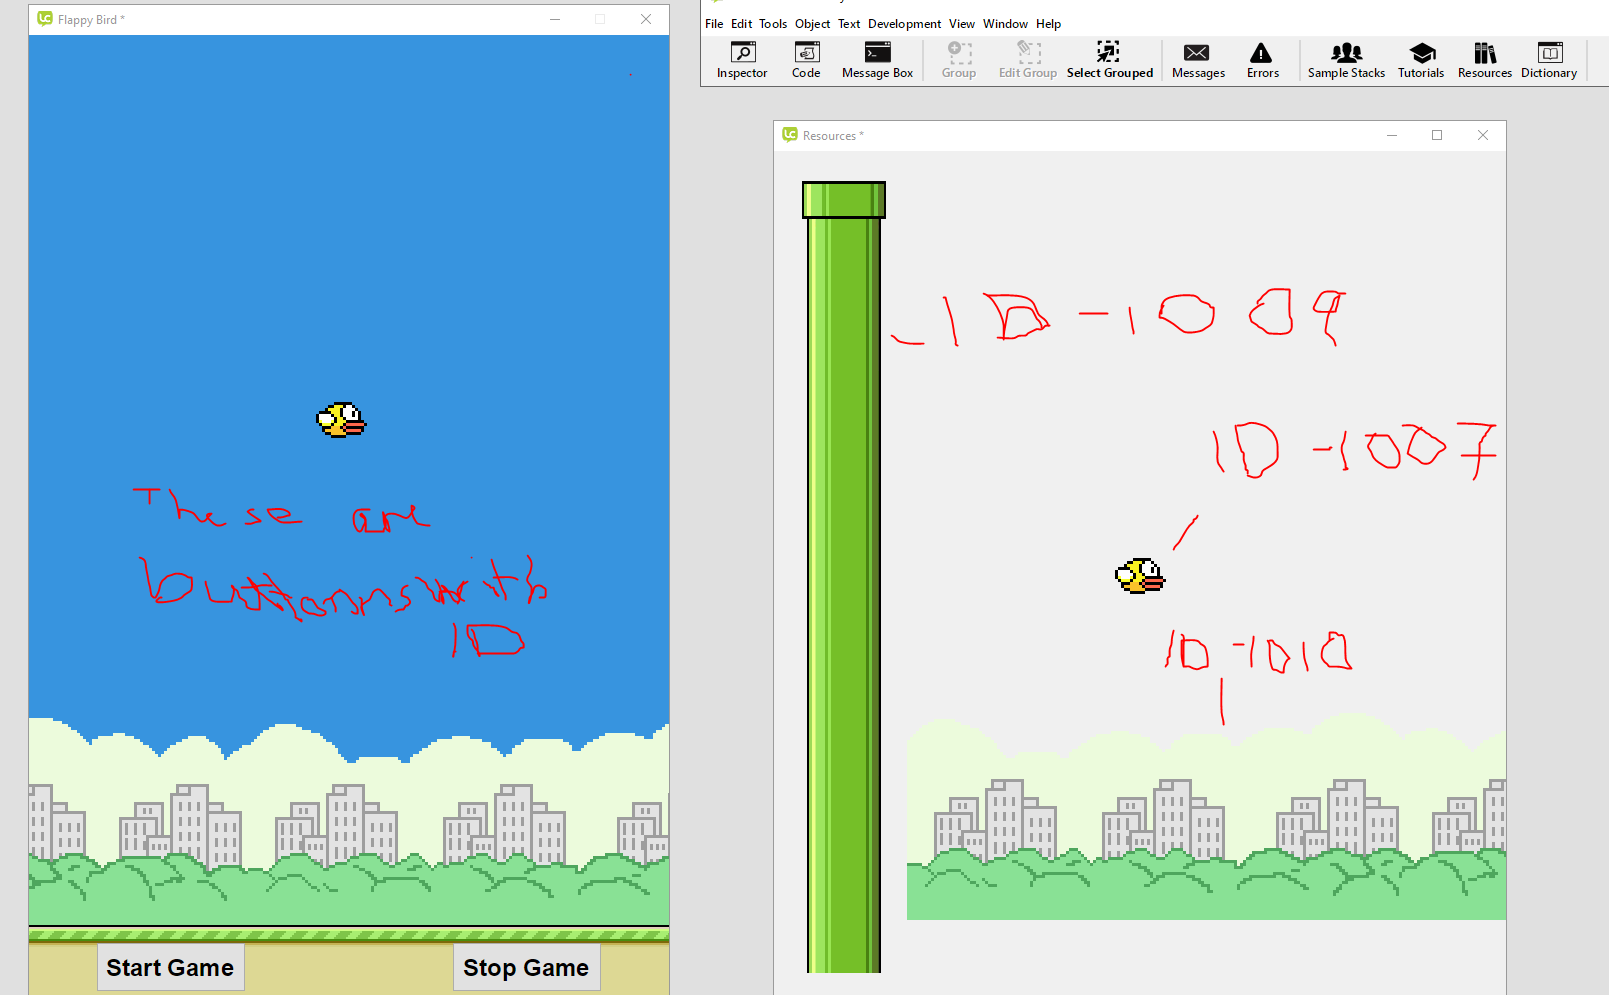This screenshot has height=995, width=1609.
Task: Open the Tutorials panel
Action: 1421,60
